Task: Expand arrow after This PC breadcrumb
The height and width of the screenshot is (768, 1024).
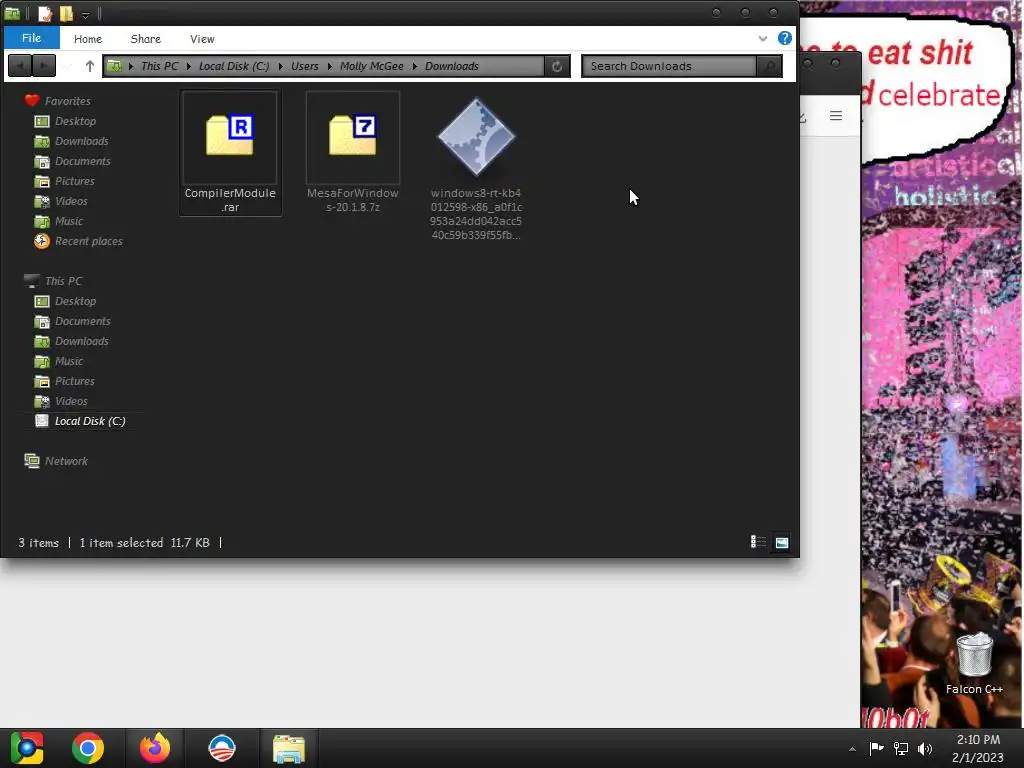Action: 189,66
